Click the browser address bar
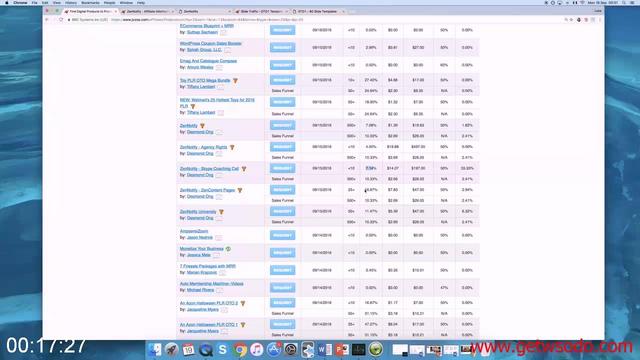This screenshot has width=640, height=360. pyautogui.click(x=314, y=20)
